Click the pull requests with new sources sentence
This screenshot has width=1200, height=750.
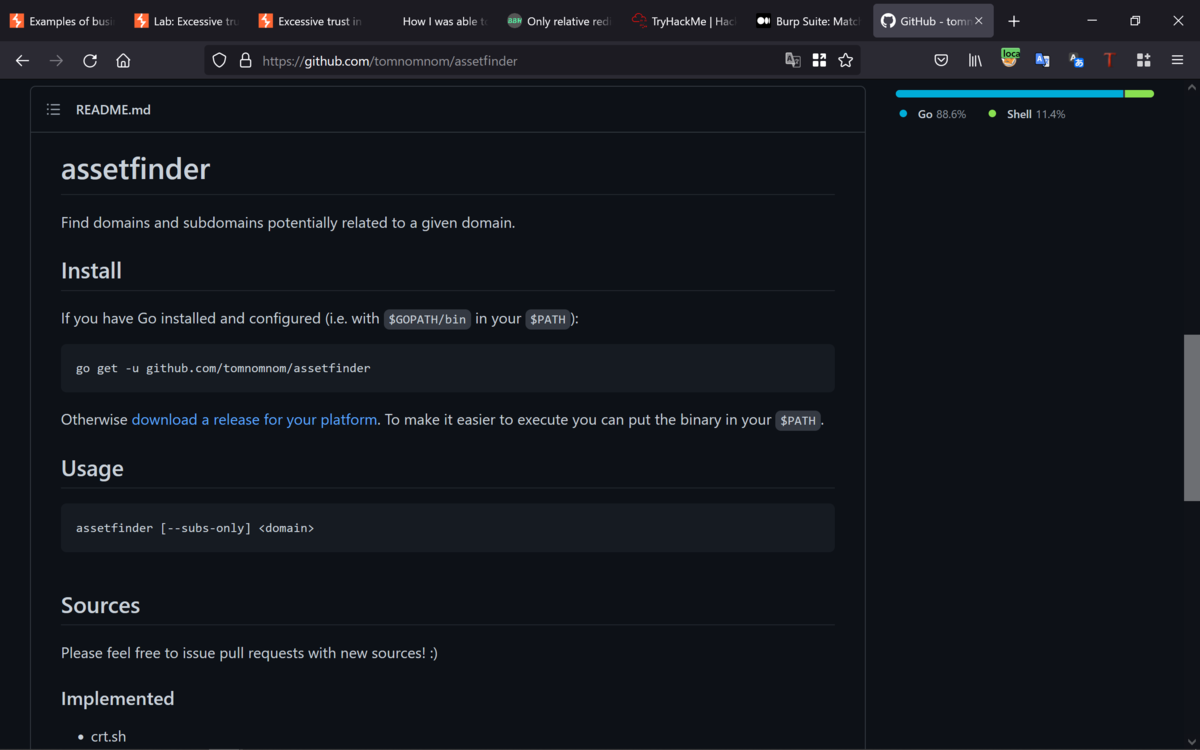pyautogui.click(x=250, y=653)
